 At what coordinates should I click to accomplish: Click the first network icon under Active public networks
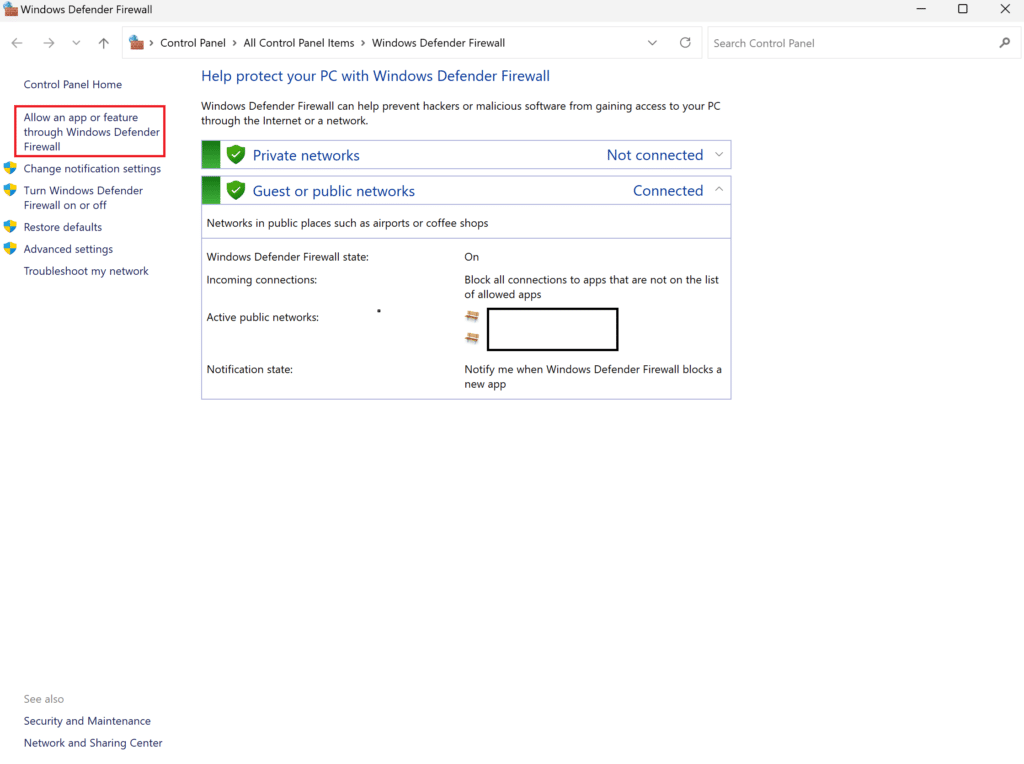click(471, 315)
